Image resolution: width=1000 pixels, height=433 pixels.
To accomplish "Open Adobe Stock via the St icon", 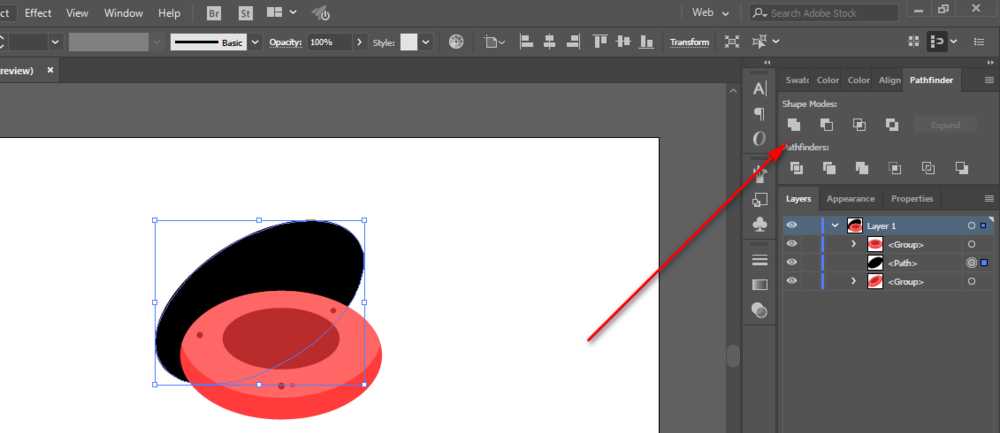I will click(246, 13).
